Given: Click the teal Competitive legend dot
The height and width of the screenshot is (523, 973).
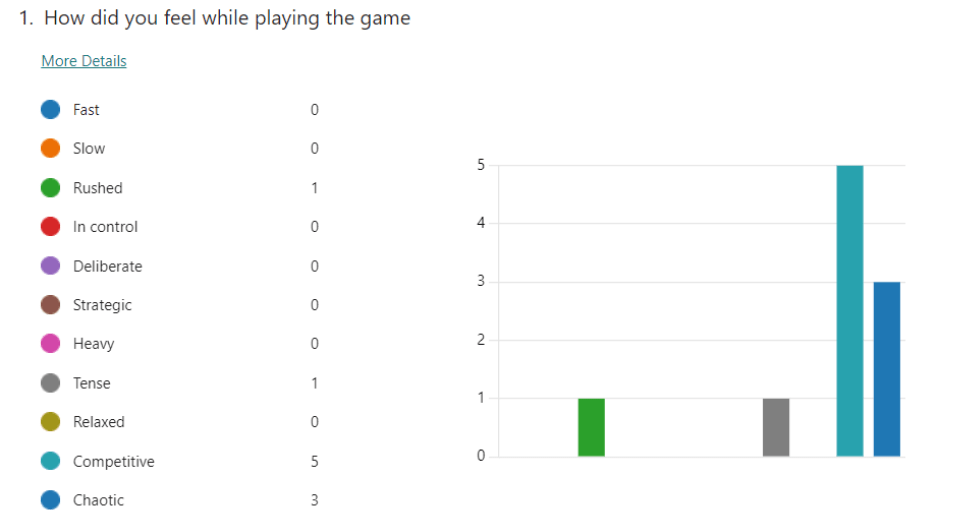Looking at the screenshot, I should click(x=51, y=461).
